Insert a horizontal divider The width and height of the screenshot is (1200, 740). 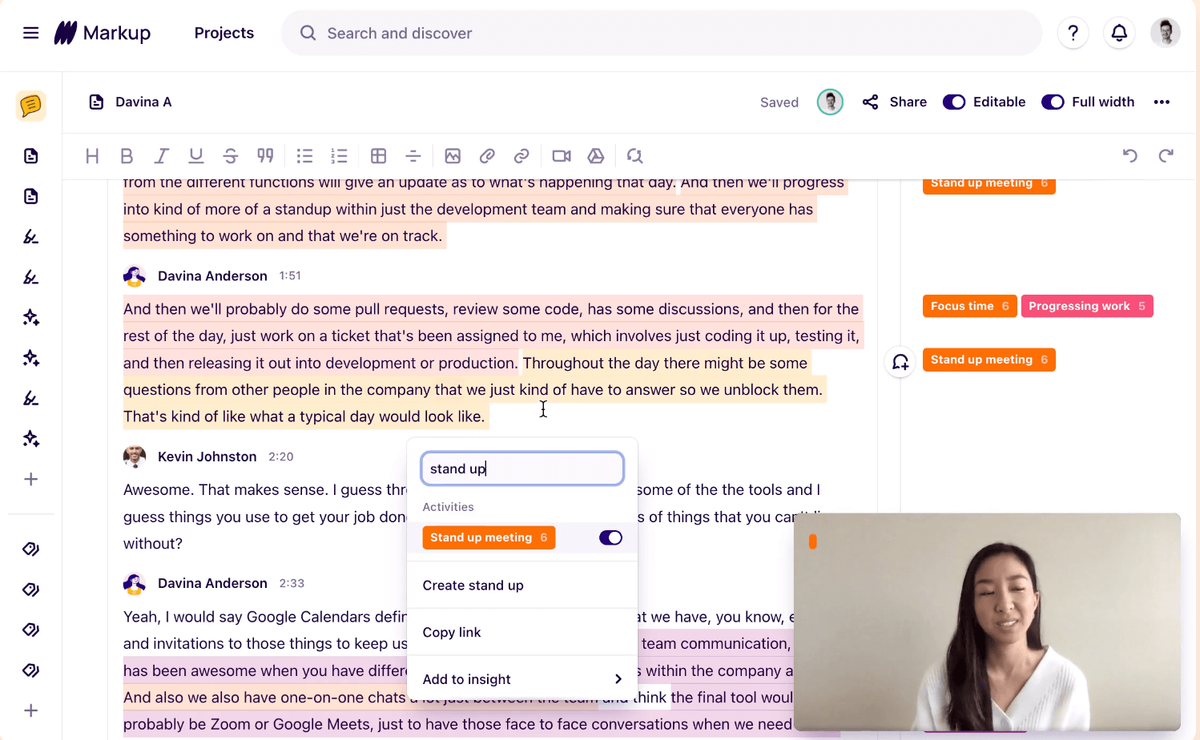413,156
